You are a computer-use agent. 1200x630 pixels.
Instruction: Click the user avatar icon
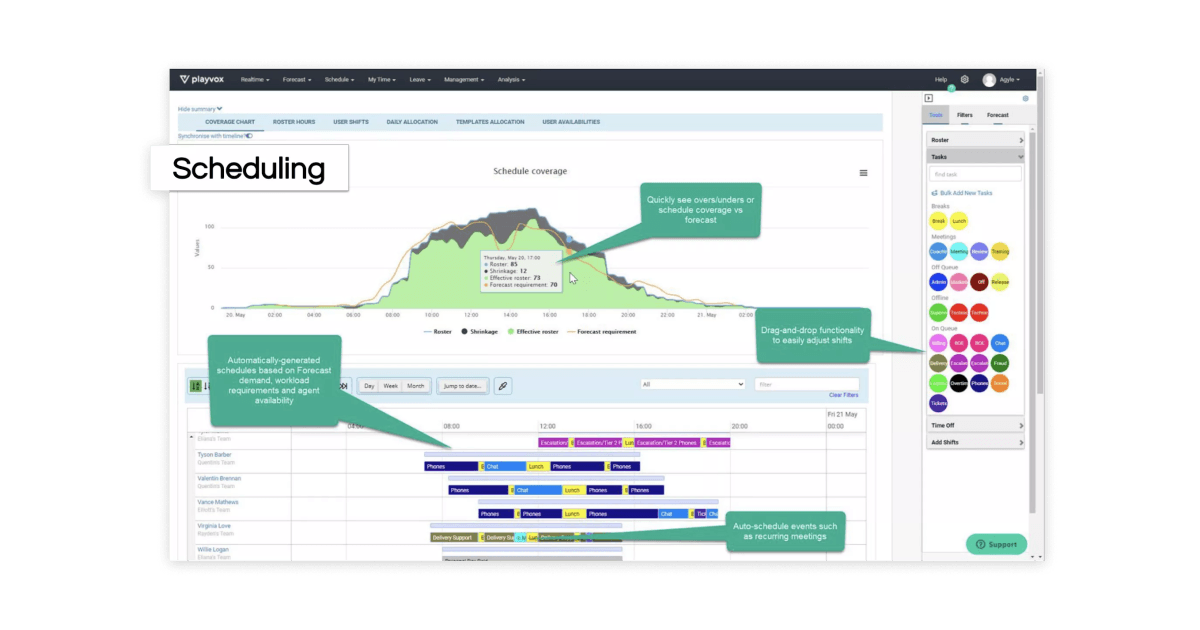click(x=989, y=80)
